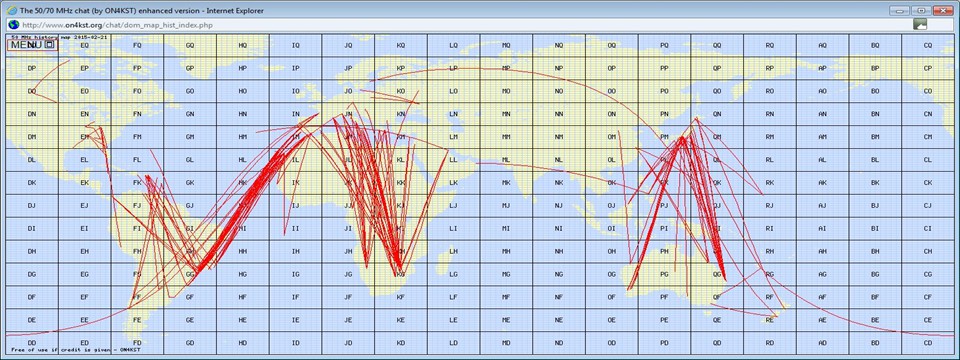Minimize the Internet Explorer window
This screenshot has width=960, height=360.
[x=899, y=10]
